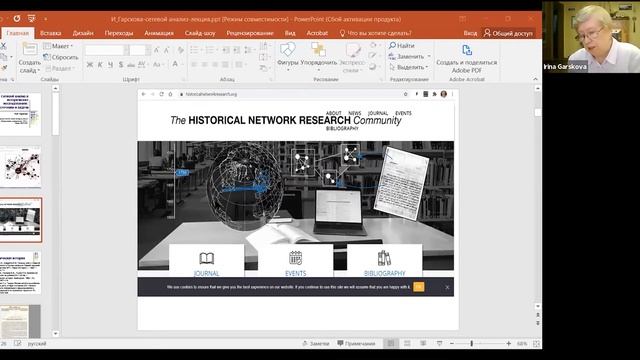Image resolution: width=640 pixels, height=360 pixels.
Task: Open Заменить (replace) dropdown
Action: click(x=409, y=56)
